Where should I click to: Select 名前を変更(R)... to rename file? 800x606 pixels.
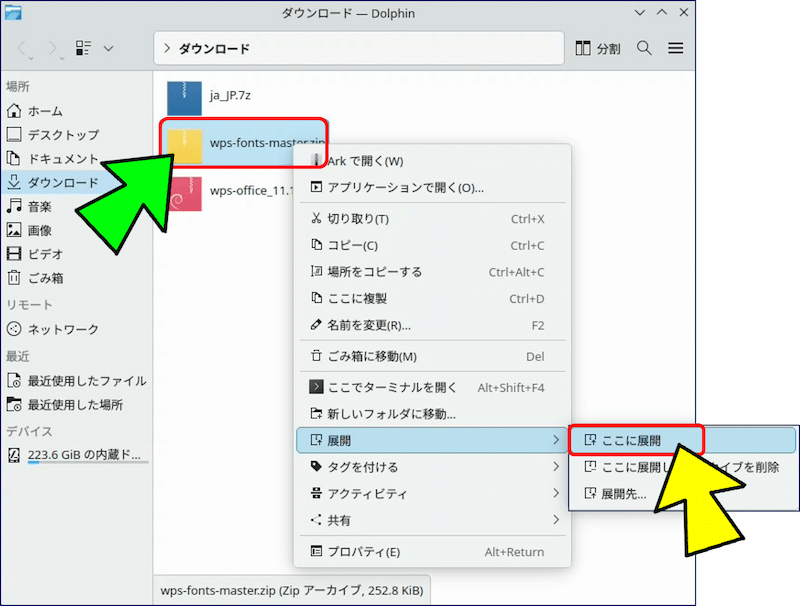(x=369, y=325)
